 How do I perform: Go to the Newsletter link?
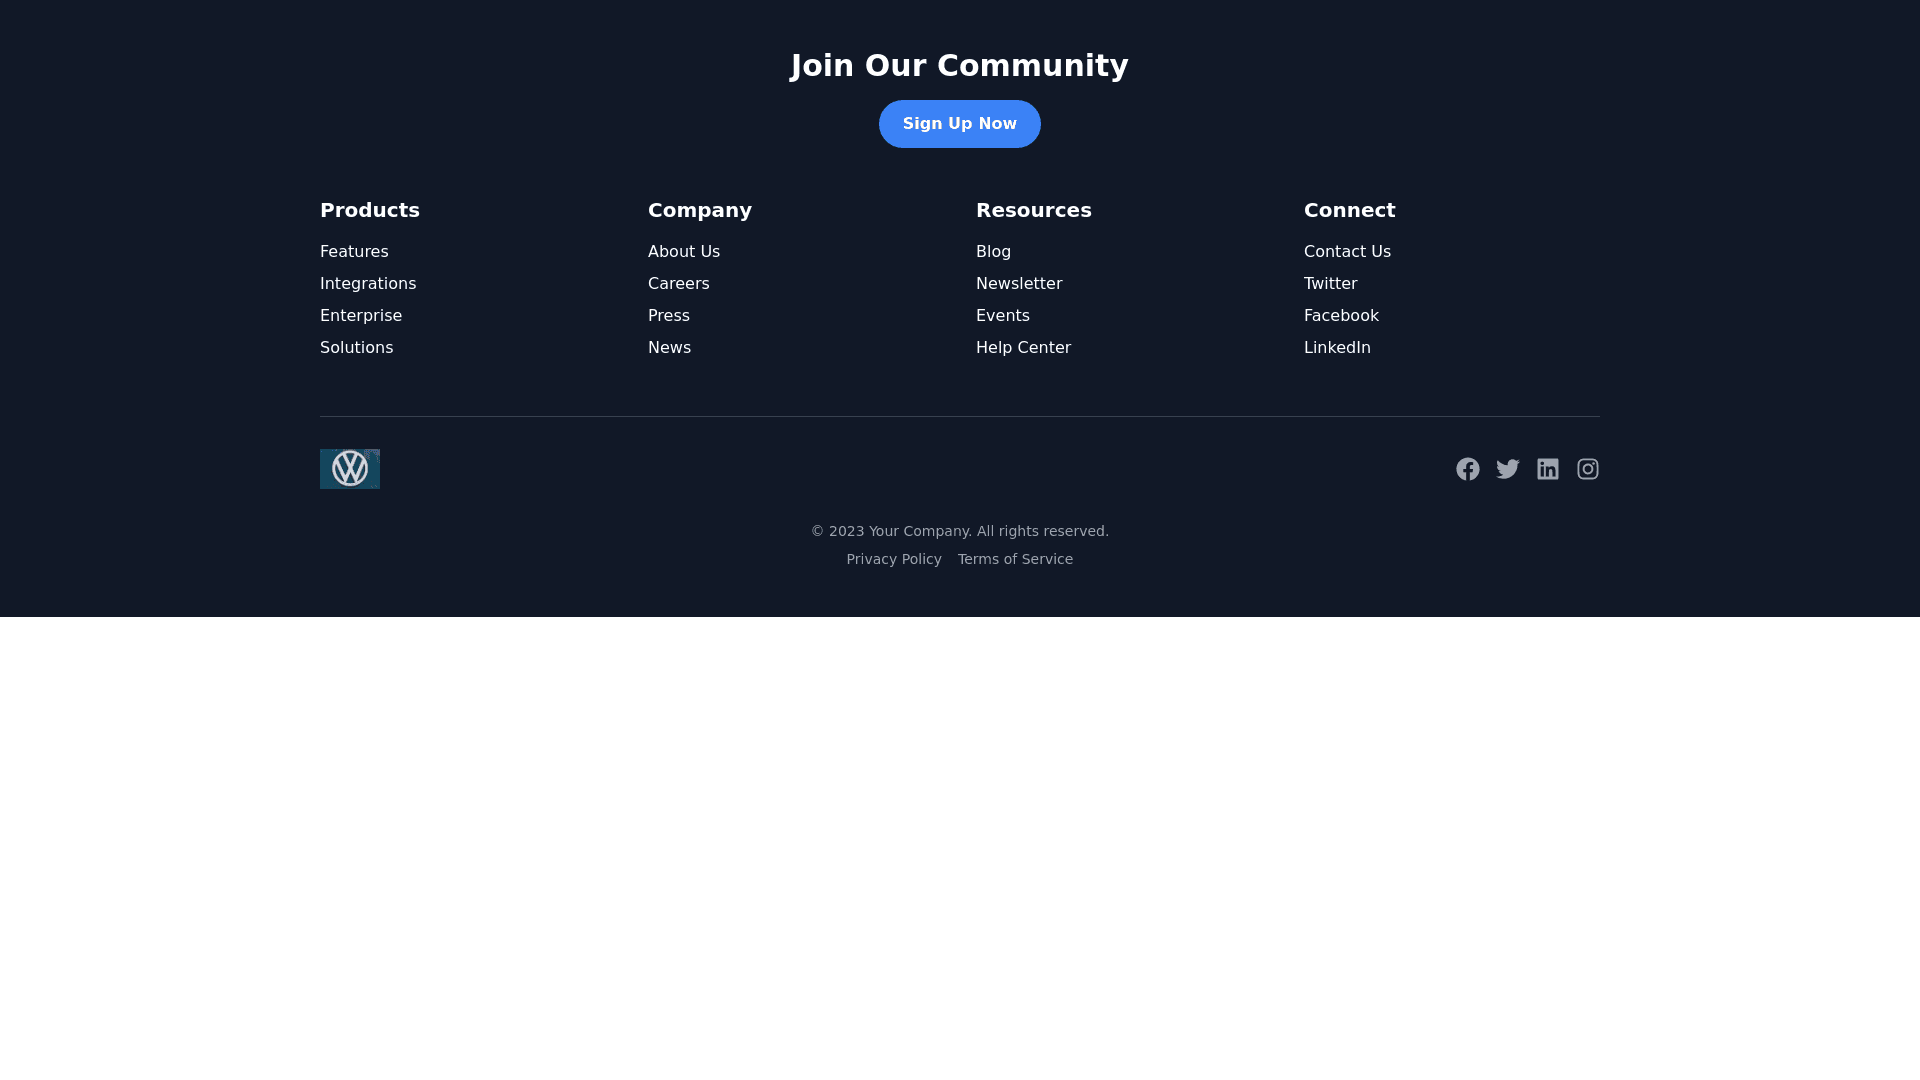[1019, 284]
